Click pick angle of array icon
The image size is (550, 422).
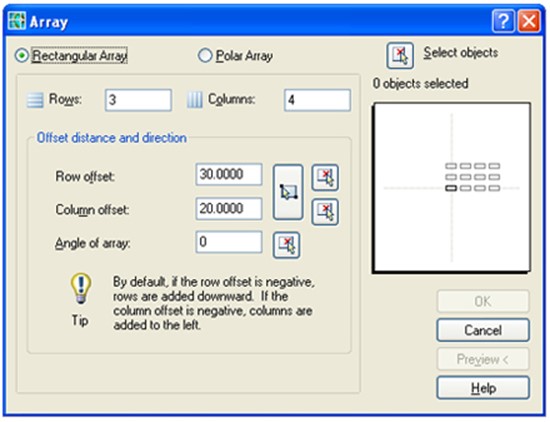point(287,245)
